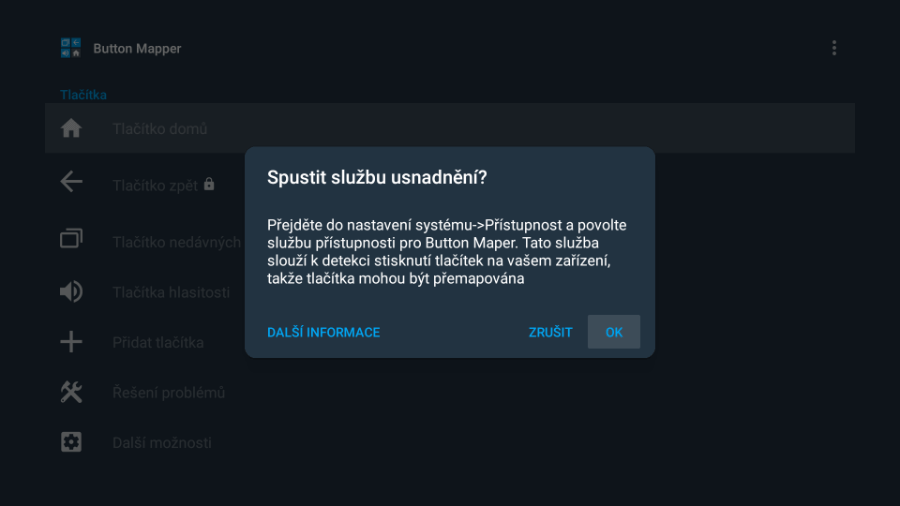
Task: Click the gear icon for Další možnosti
Action: click(71, 442)
